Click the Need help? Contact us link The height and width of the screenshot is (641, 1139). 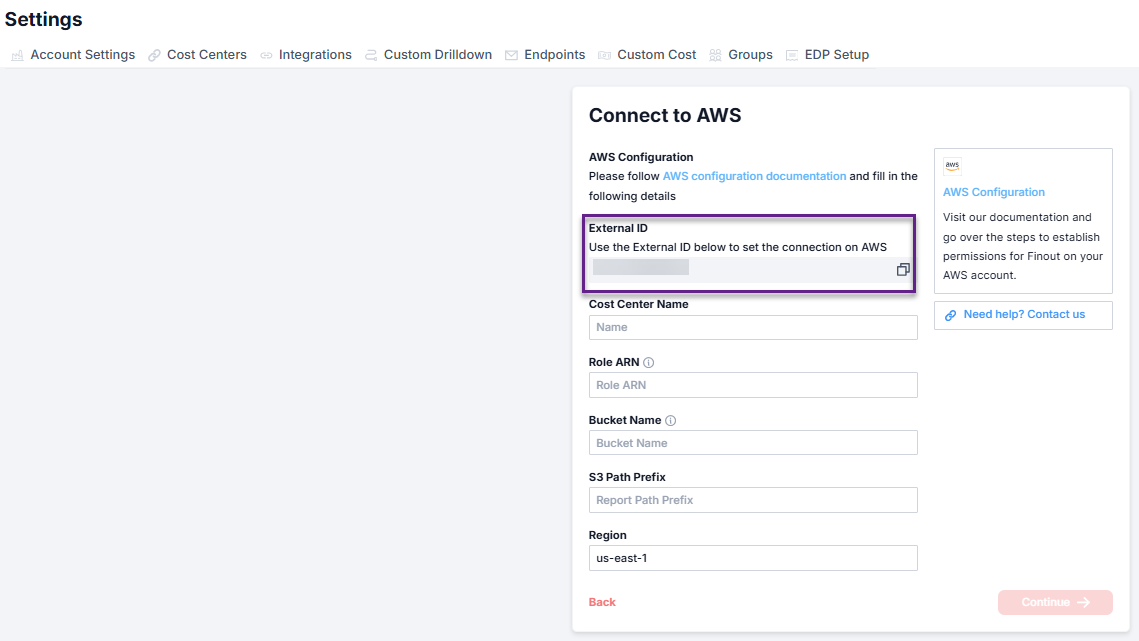(1024, 315)
